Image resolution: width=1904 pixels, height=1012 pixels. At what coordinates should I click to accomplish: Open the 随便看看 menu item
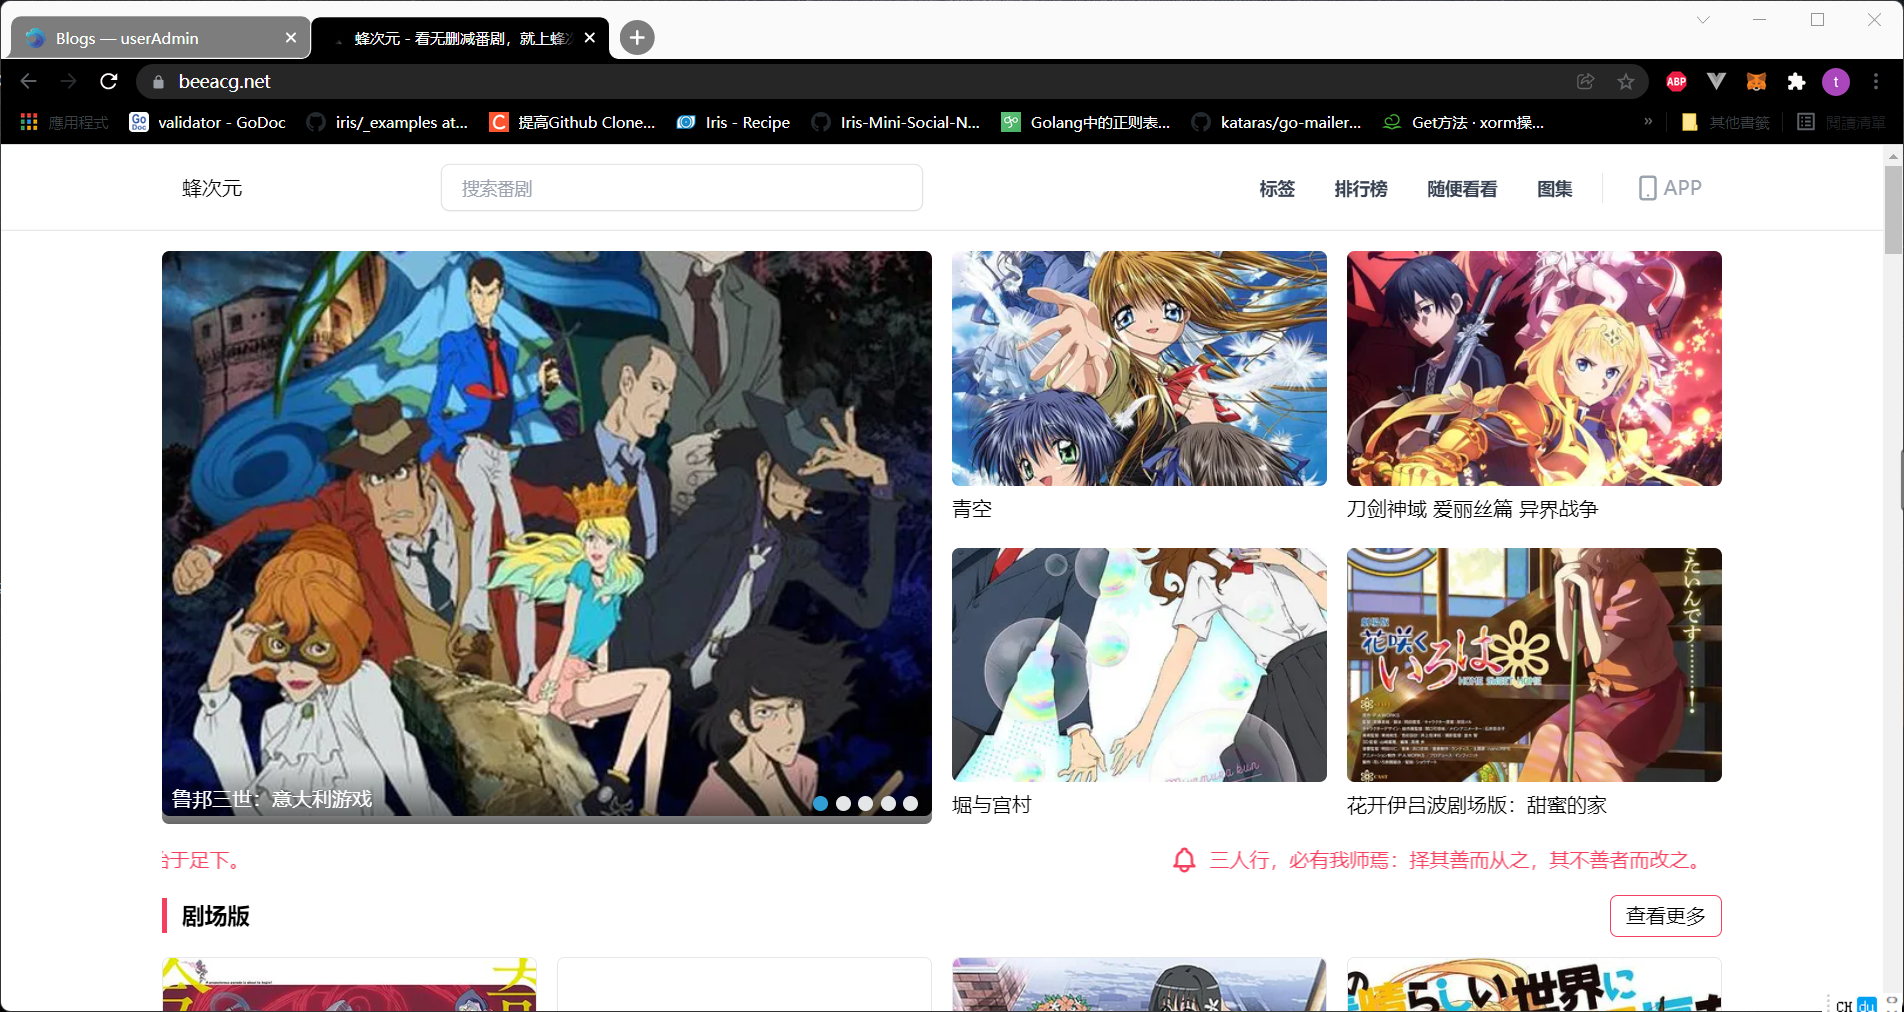(1462, 189)
